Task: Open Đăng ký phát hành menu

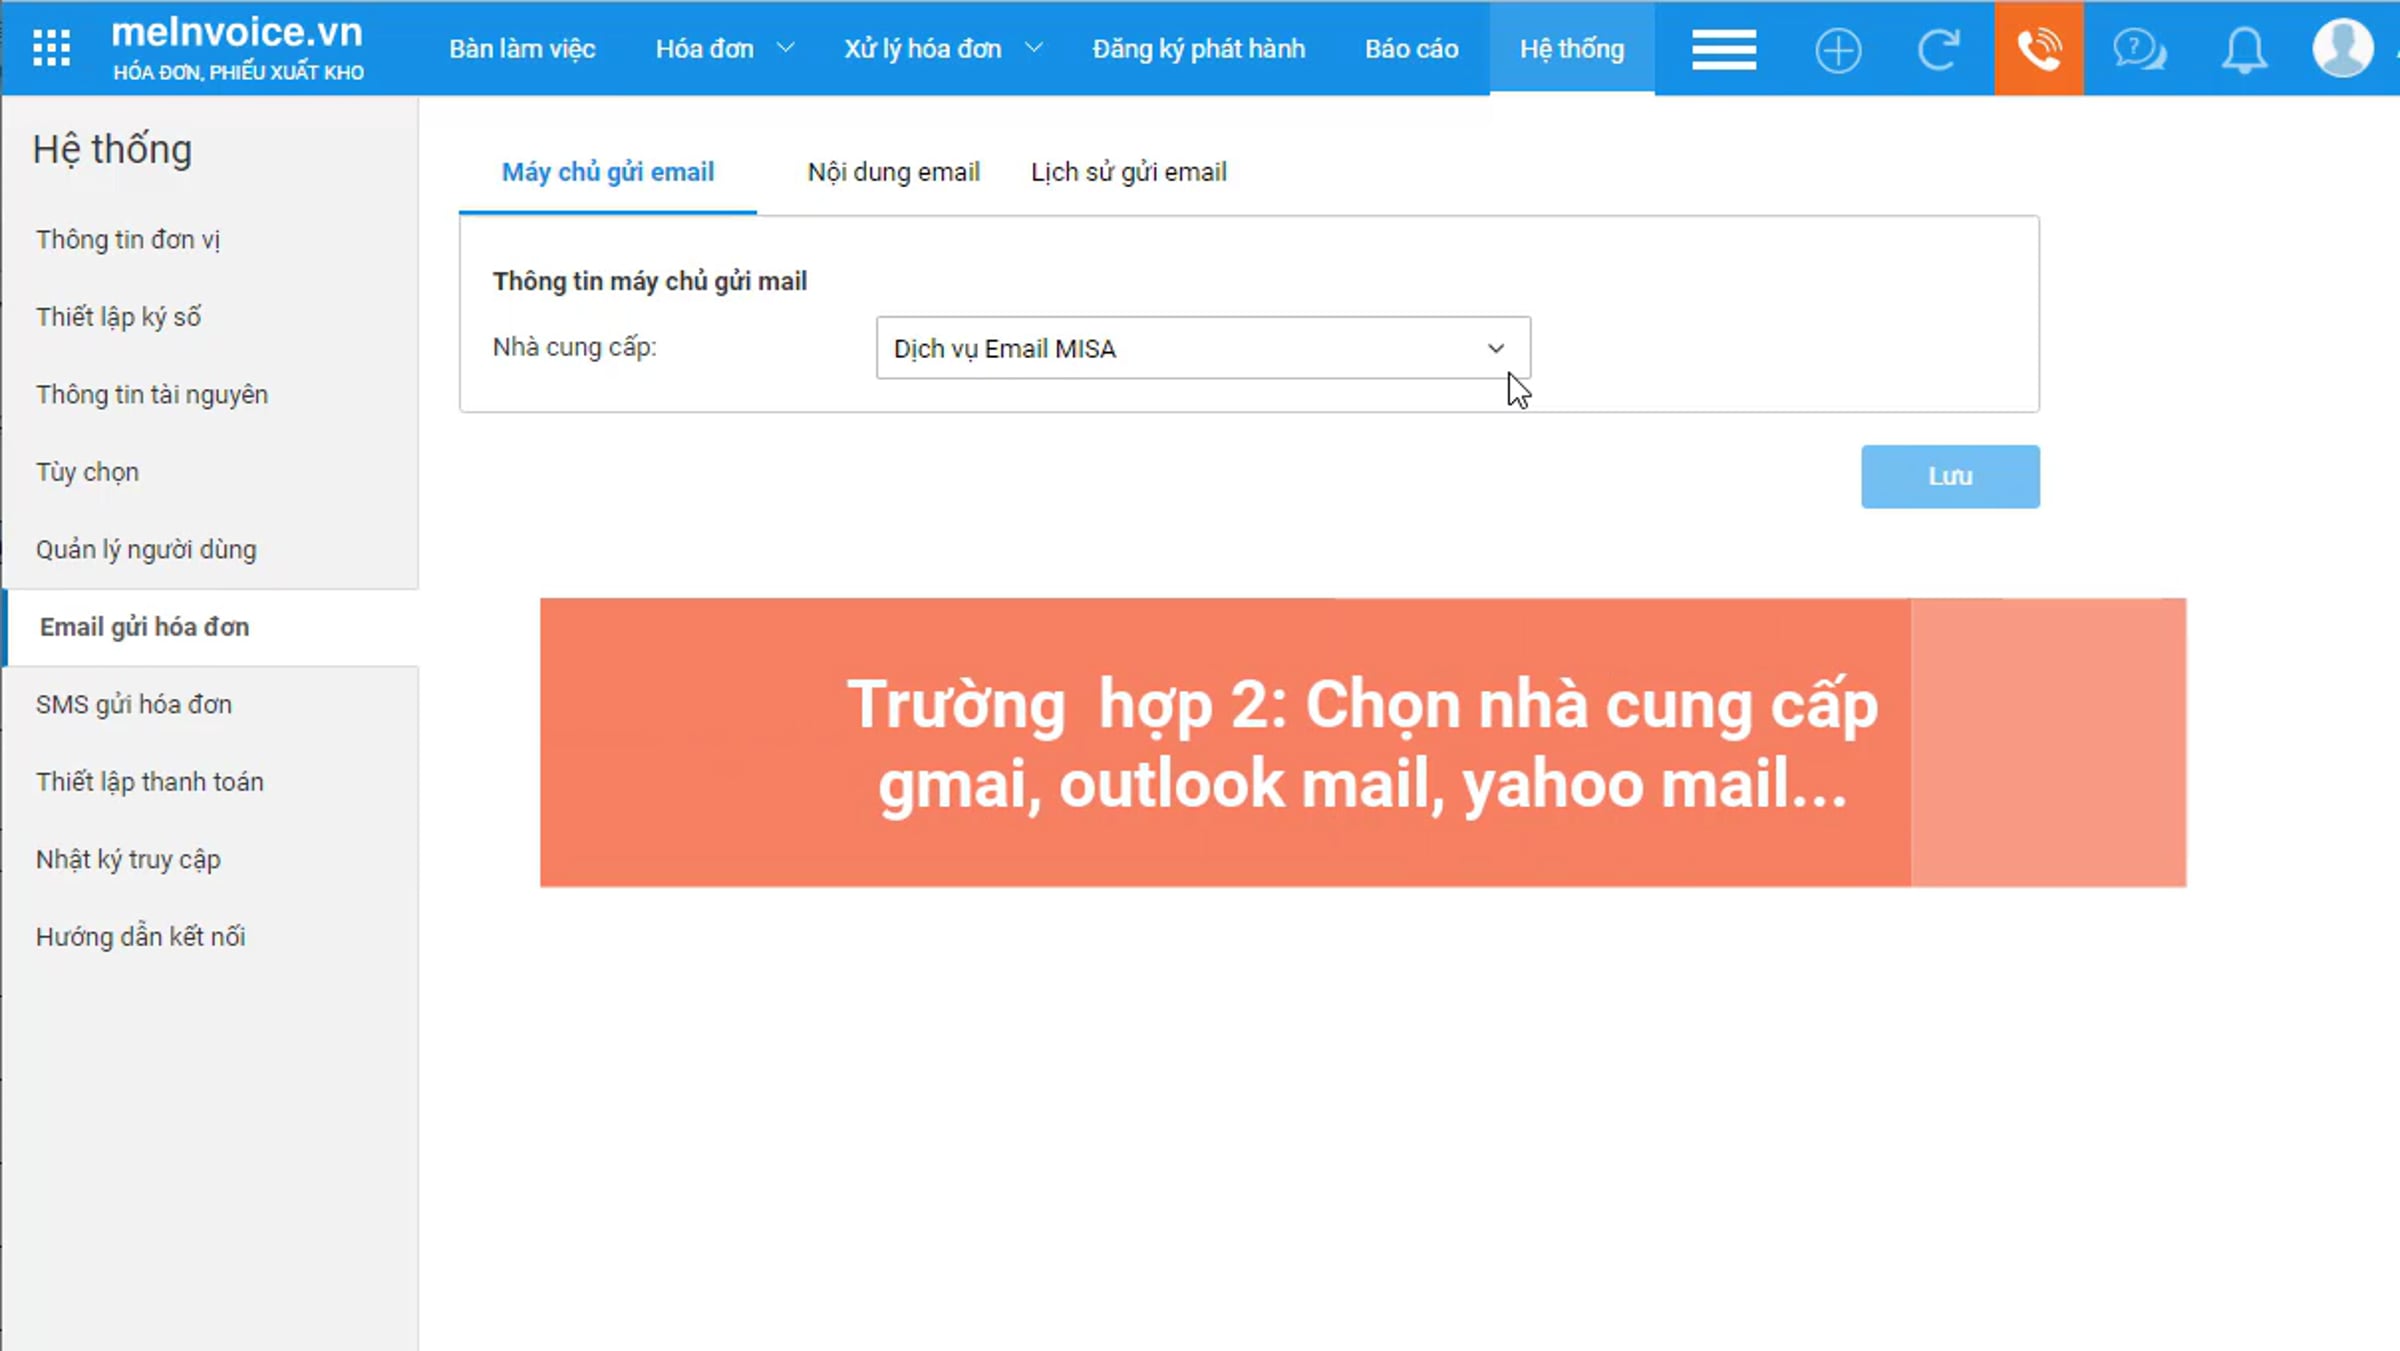Action: (1198, 49)
